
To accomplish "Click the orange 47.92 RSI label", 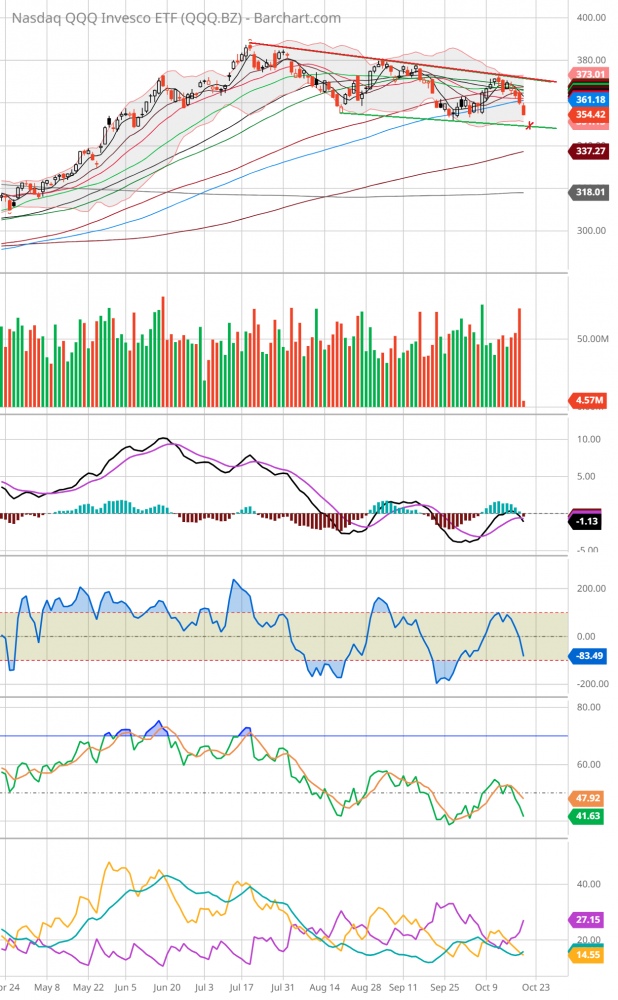I will [590, 799].
